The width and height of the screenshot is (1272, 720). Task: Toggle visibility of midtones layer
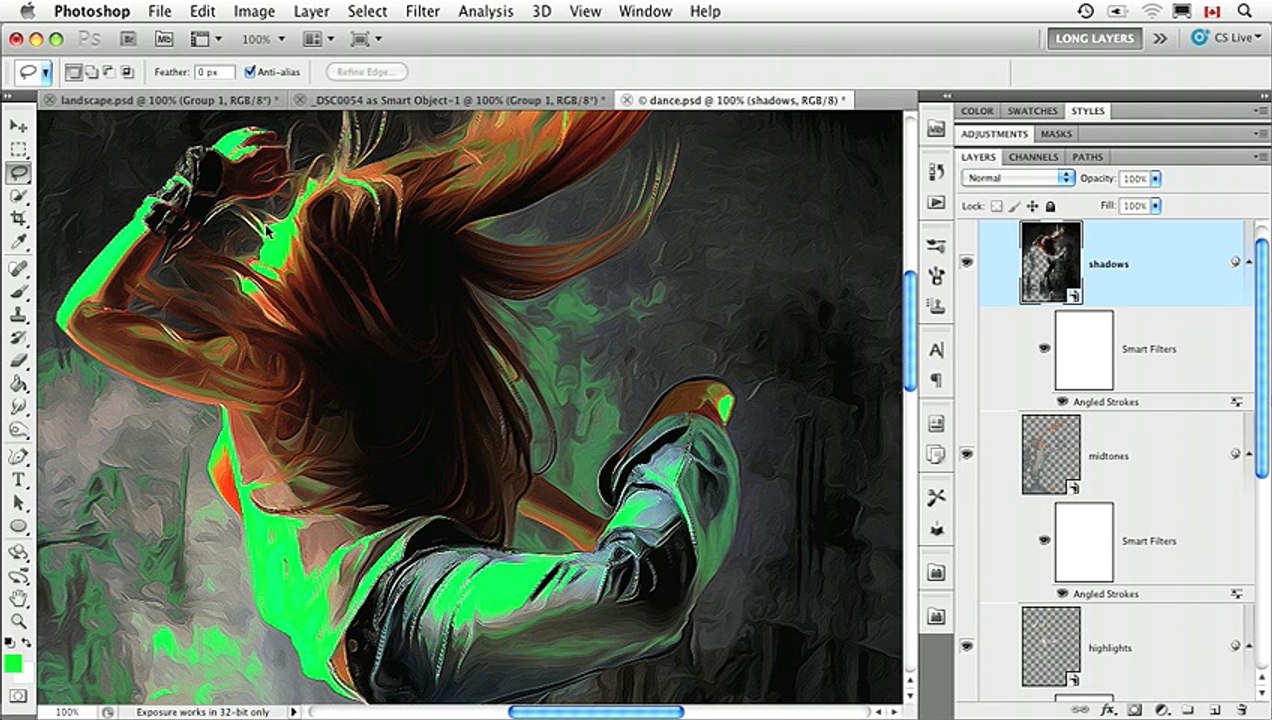click(967, 454)
